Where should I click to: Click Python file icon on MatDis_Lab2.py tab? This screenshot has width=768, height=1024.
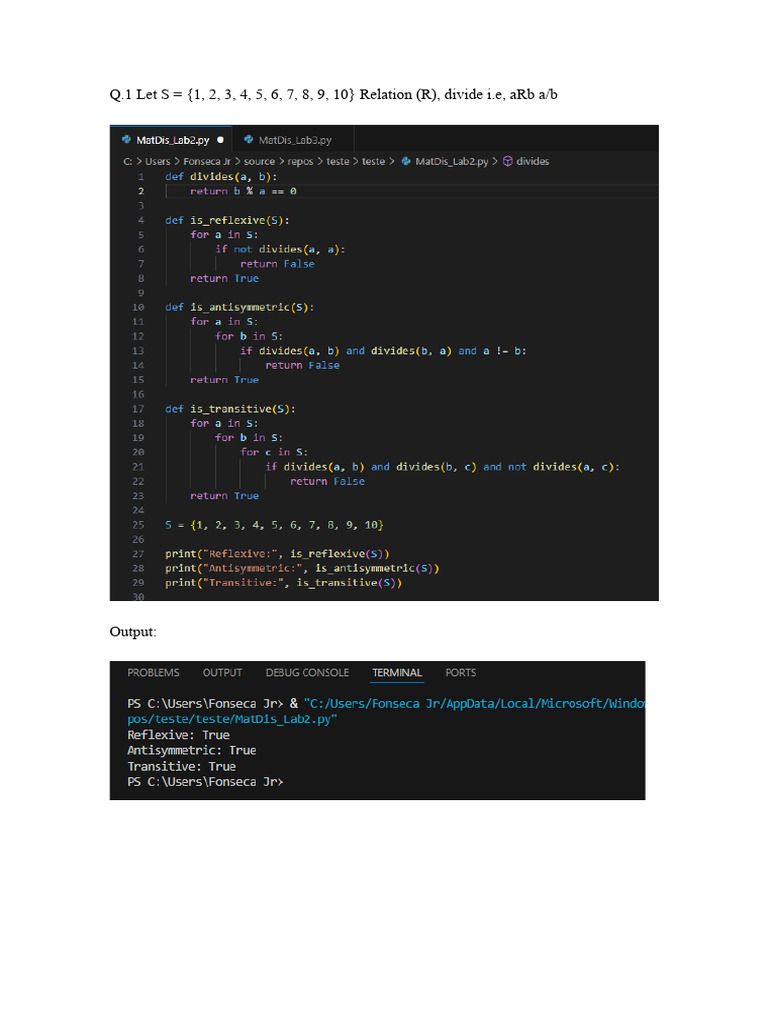[127, 140]
